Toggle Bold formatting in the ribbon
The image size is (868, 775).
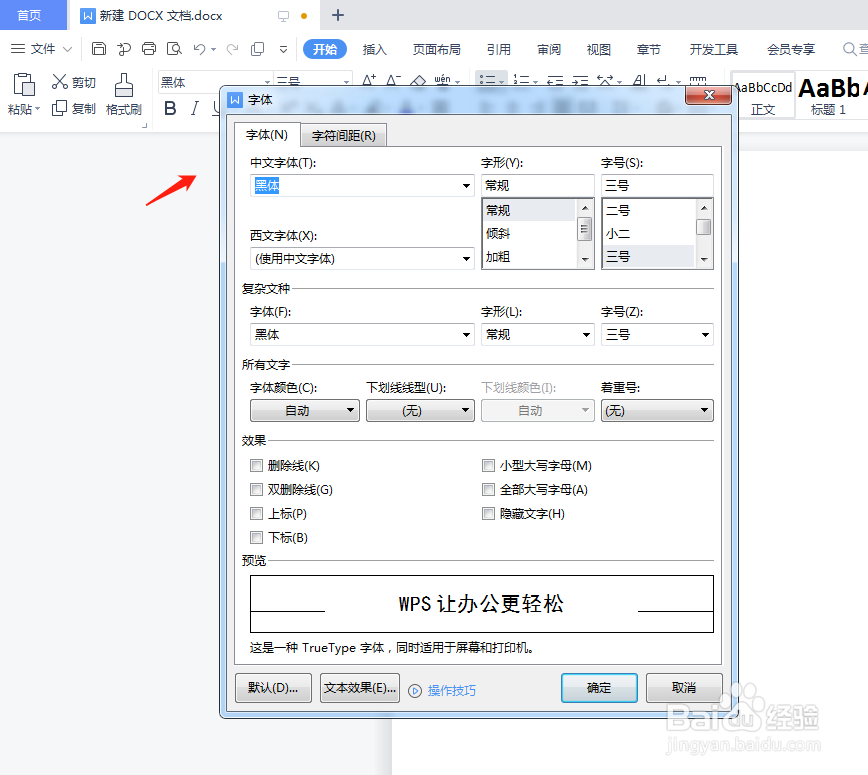pos(170,108)
